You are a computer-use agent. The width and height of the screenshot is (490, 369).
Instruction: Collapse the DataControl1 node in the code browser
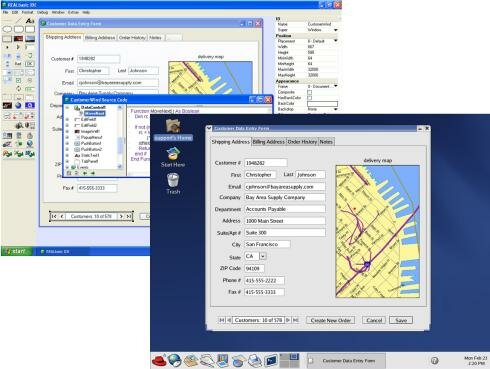(67, 108)
